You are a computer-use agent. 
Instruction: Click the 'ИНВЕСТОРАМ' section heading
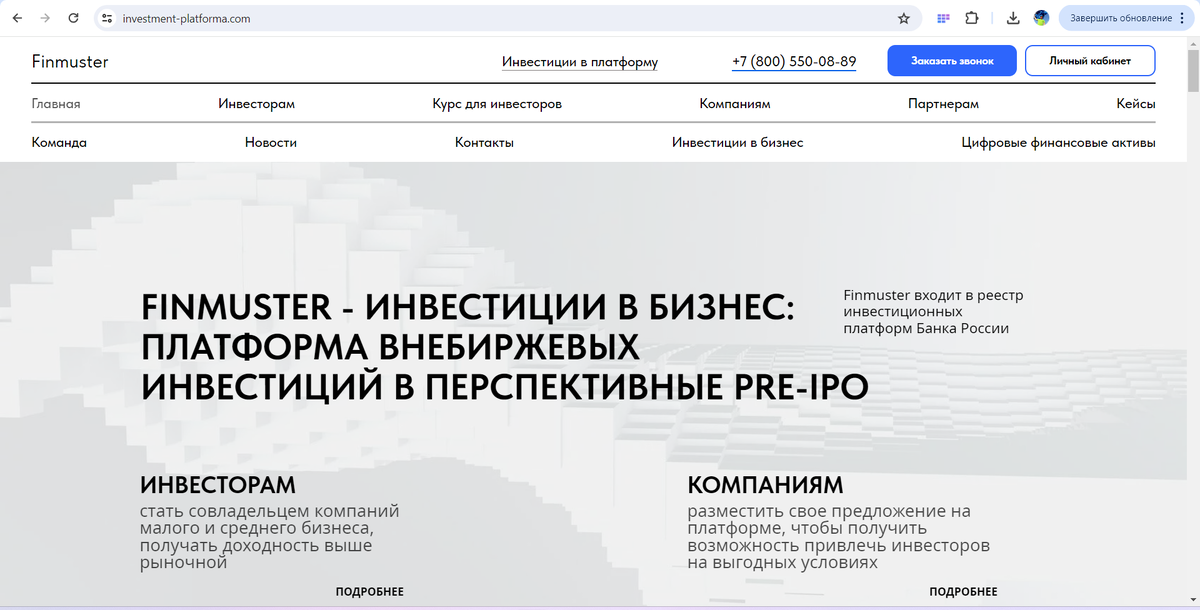218,486
